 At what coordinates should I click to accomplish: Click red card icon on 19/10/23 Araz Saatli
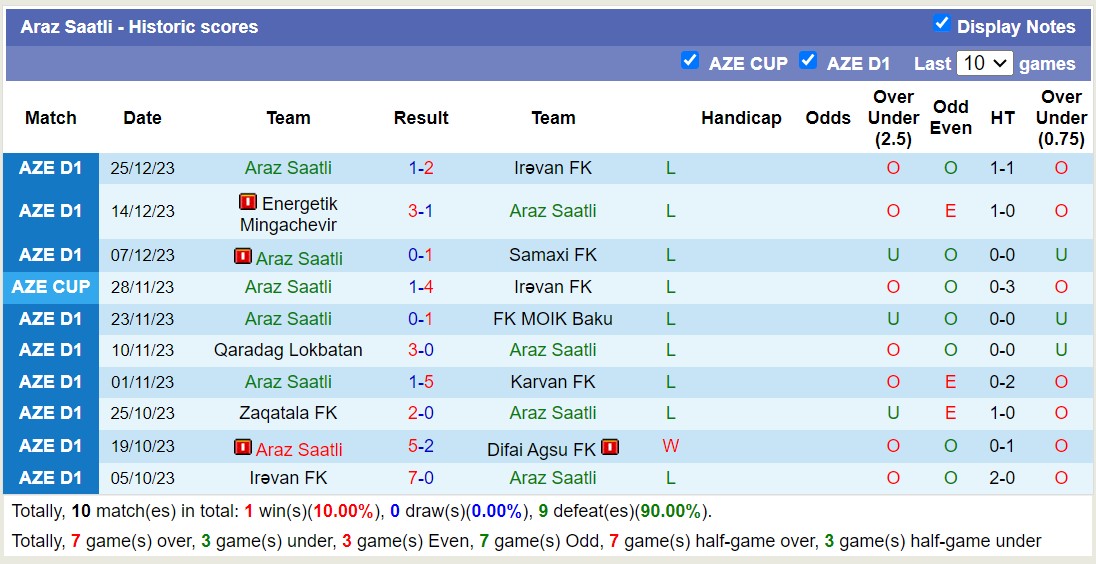(242, 447)
